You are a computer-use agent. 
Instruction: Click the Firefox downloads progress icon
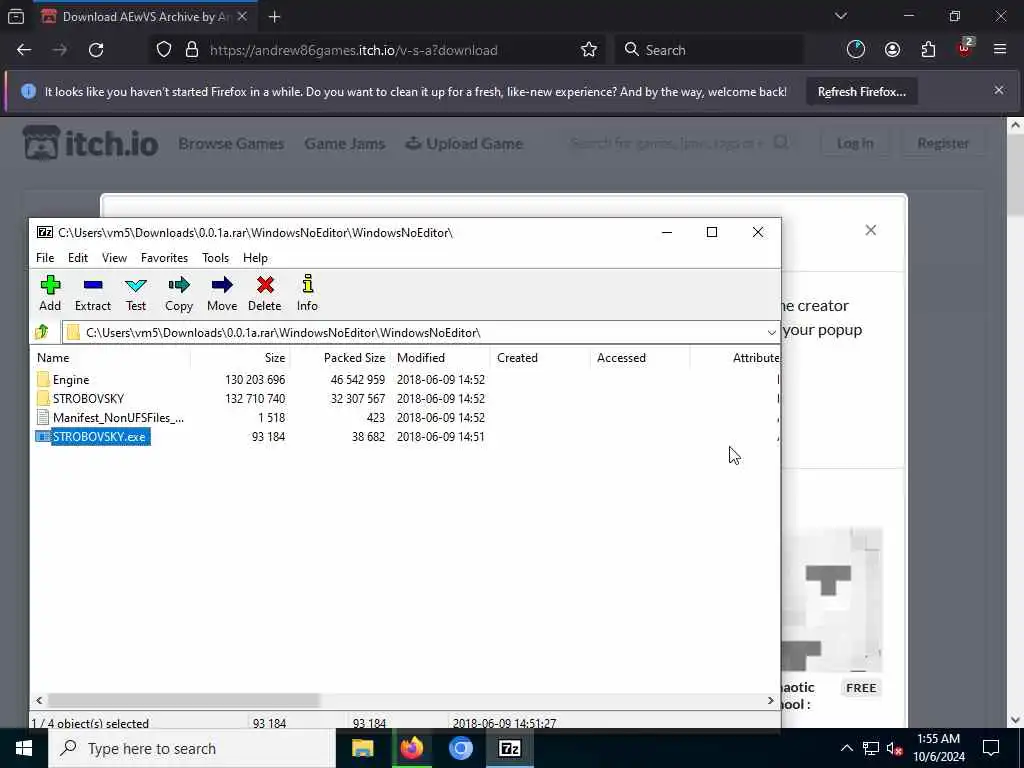click(856, 50)
